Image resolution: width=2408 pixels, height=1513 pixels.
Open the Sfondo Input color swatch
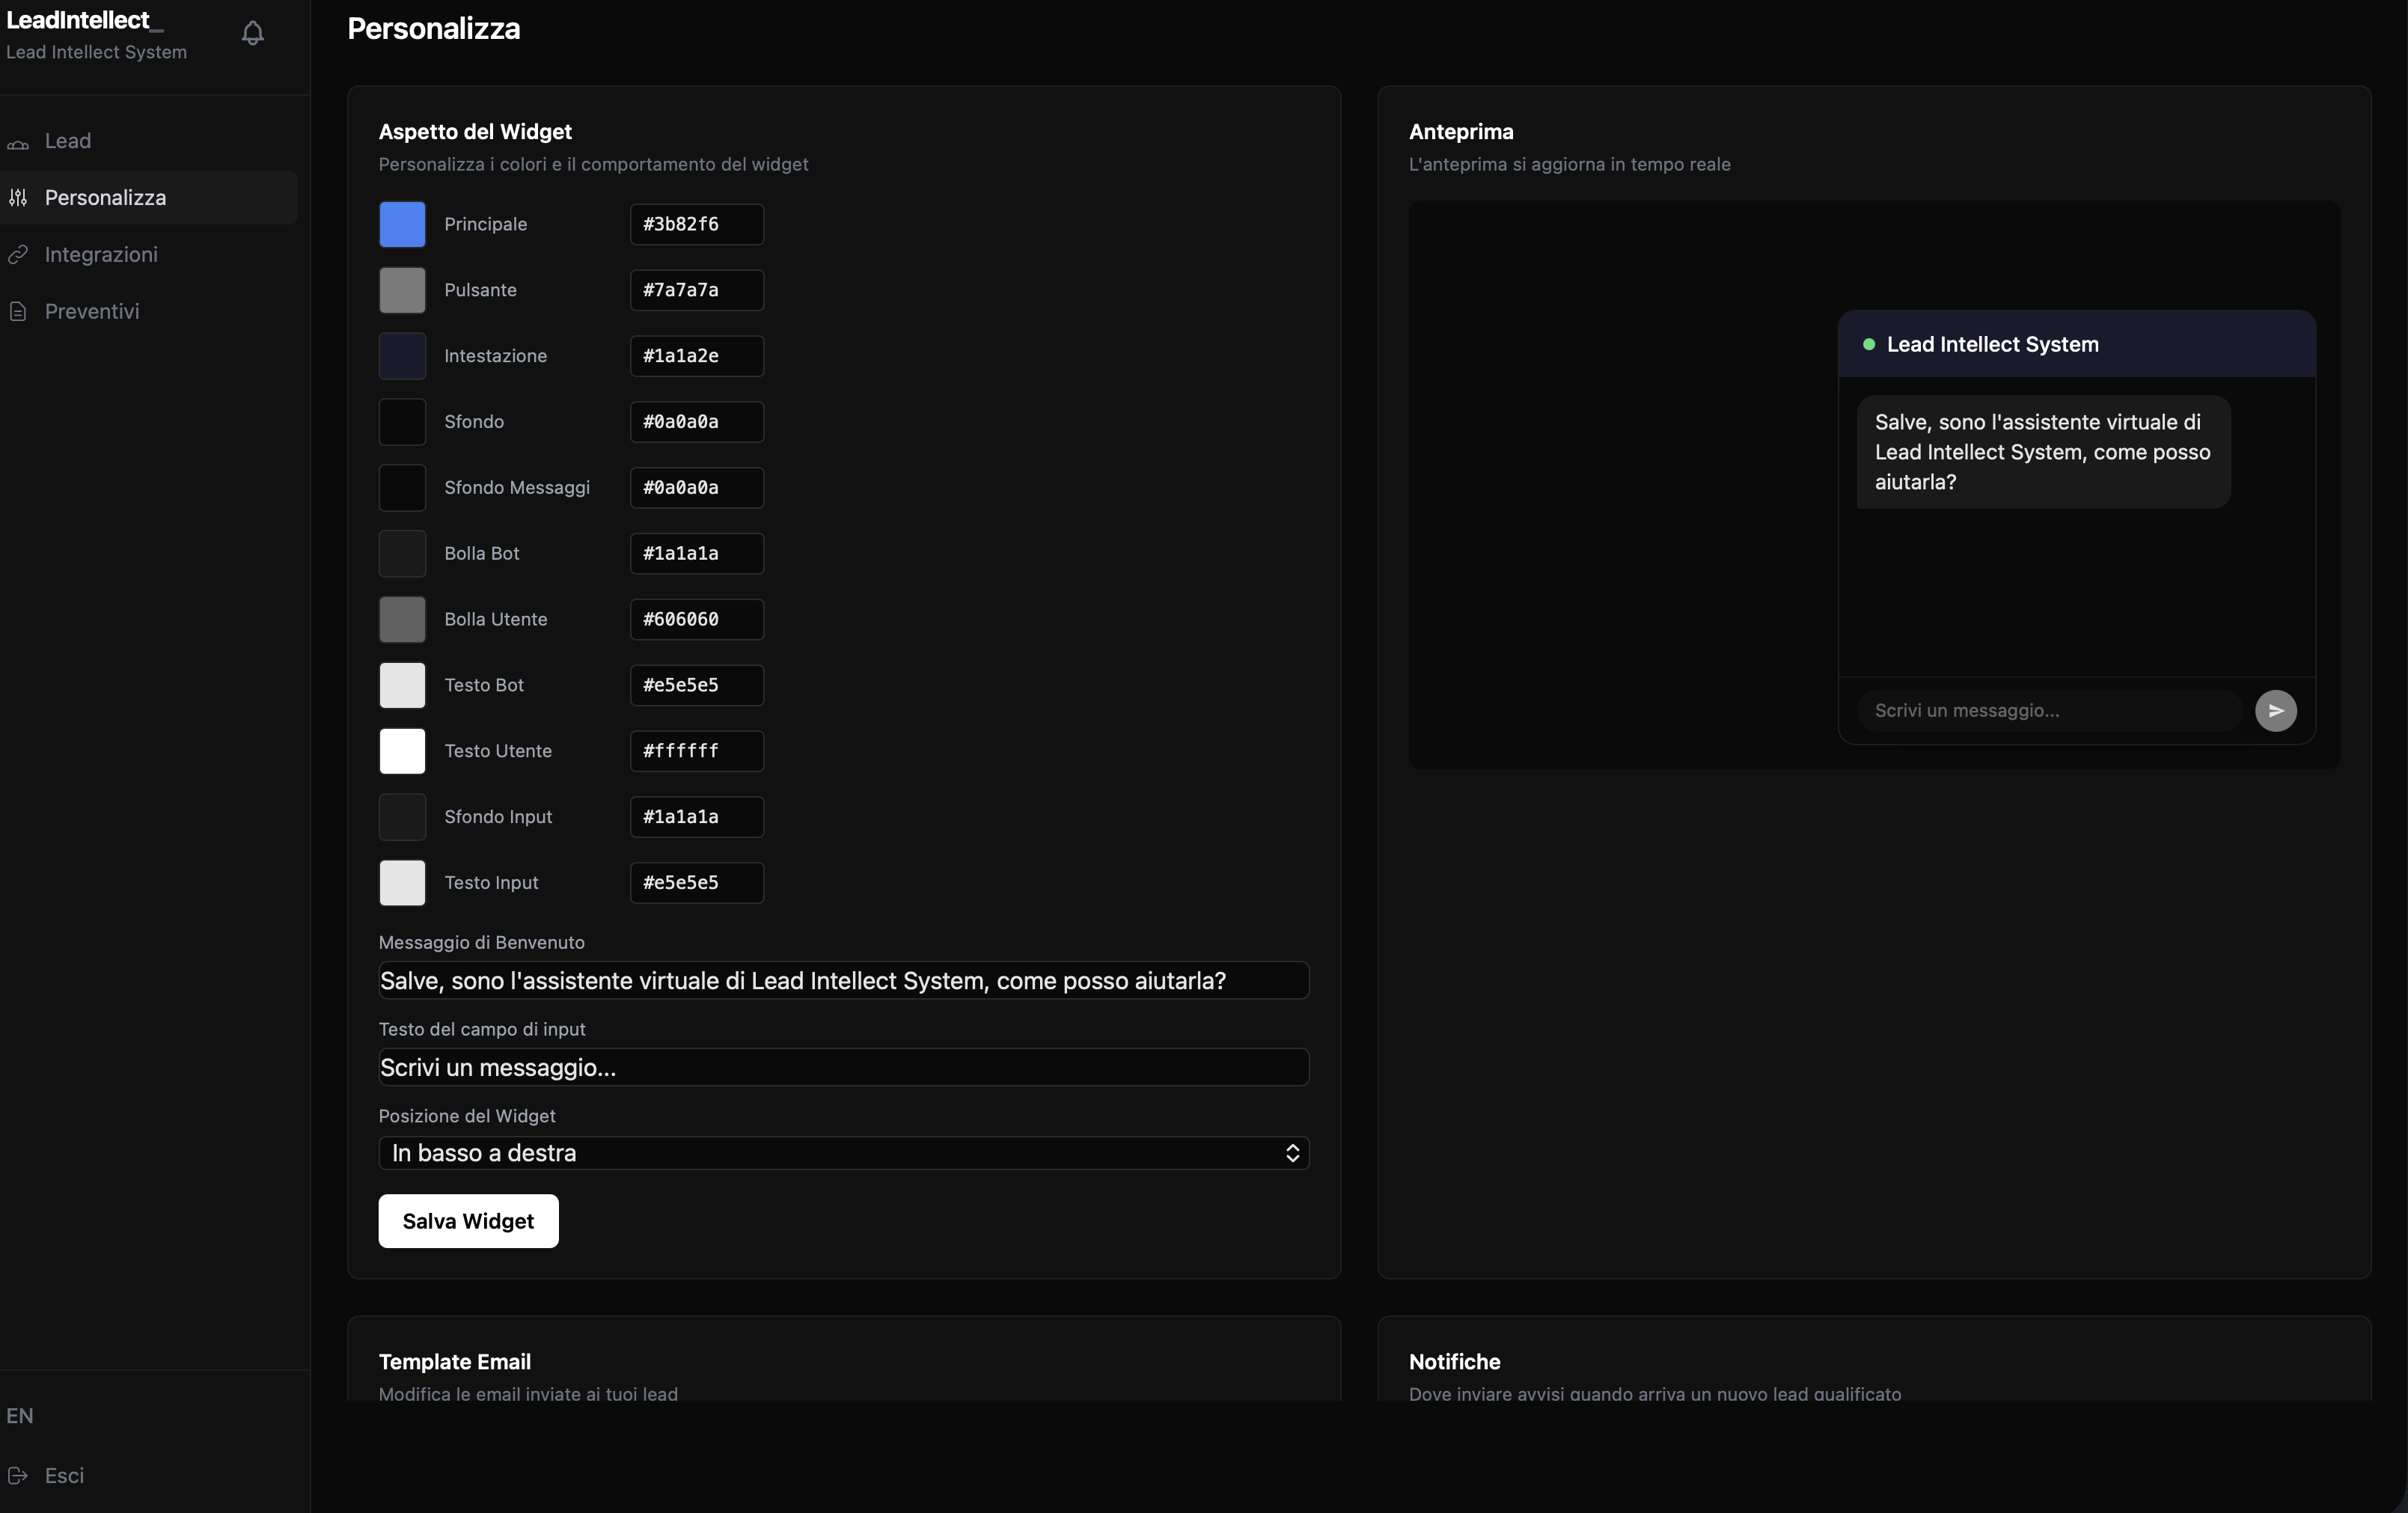coord(402,817)
